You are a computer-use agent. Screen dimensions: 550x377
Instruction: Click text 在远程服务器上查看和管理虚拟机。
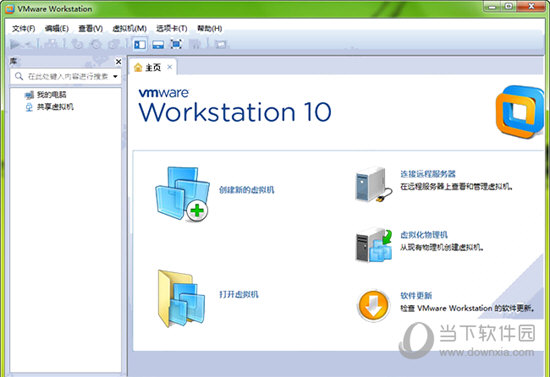[457, 187]
